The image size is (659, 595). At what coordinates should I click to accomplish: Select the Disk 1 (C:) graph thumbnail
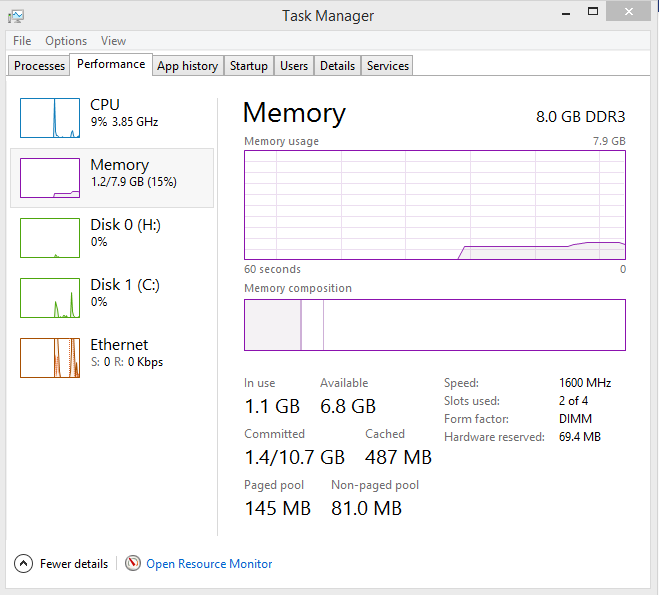pyautogui.click(x=50, y=298)
